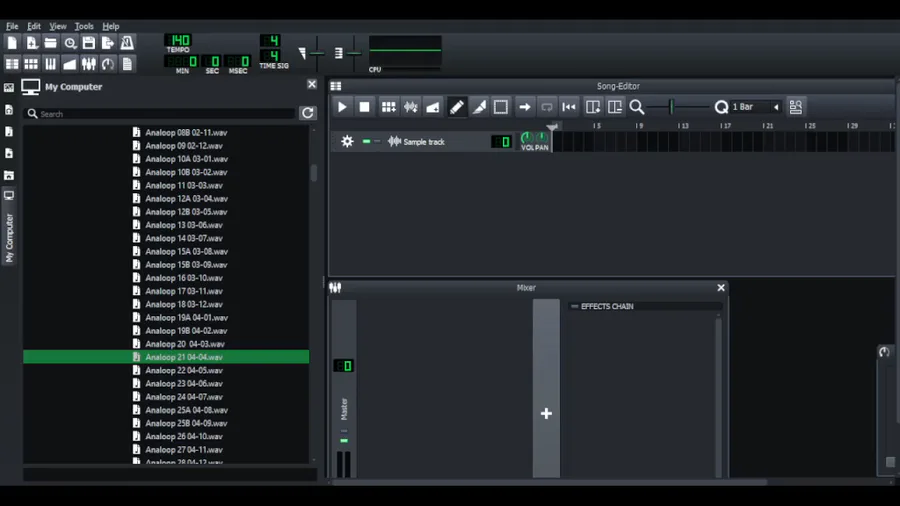Click the tempo display showing 140

coord(179,40)
